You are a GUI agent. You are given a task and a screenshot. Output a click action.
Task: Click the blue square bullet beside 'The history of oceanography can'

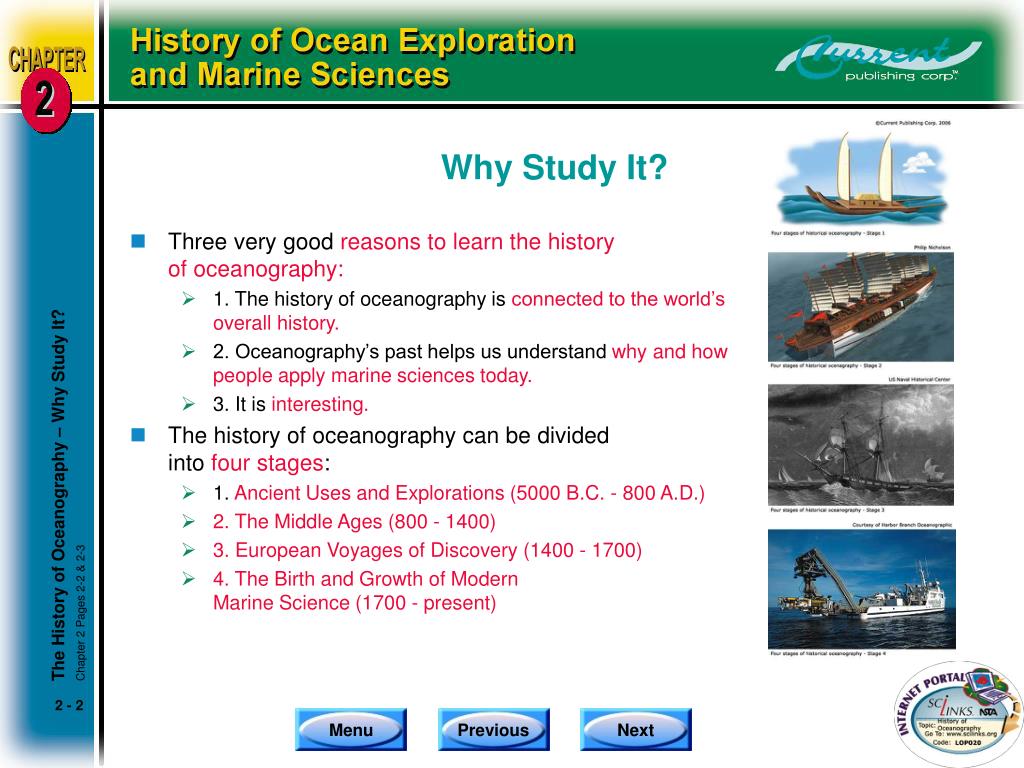(x=138, y=435)
